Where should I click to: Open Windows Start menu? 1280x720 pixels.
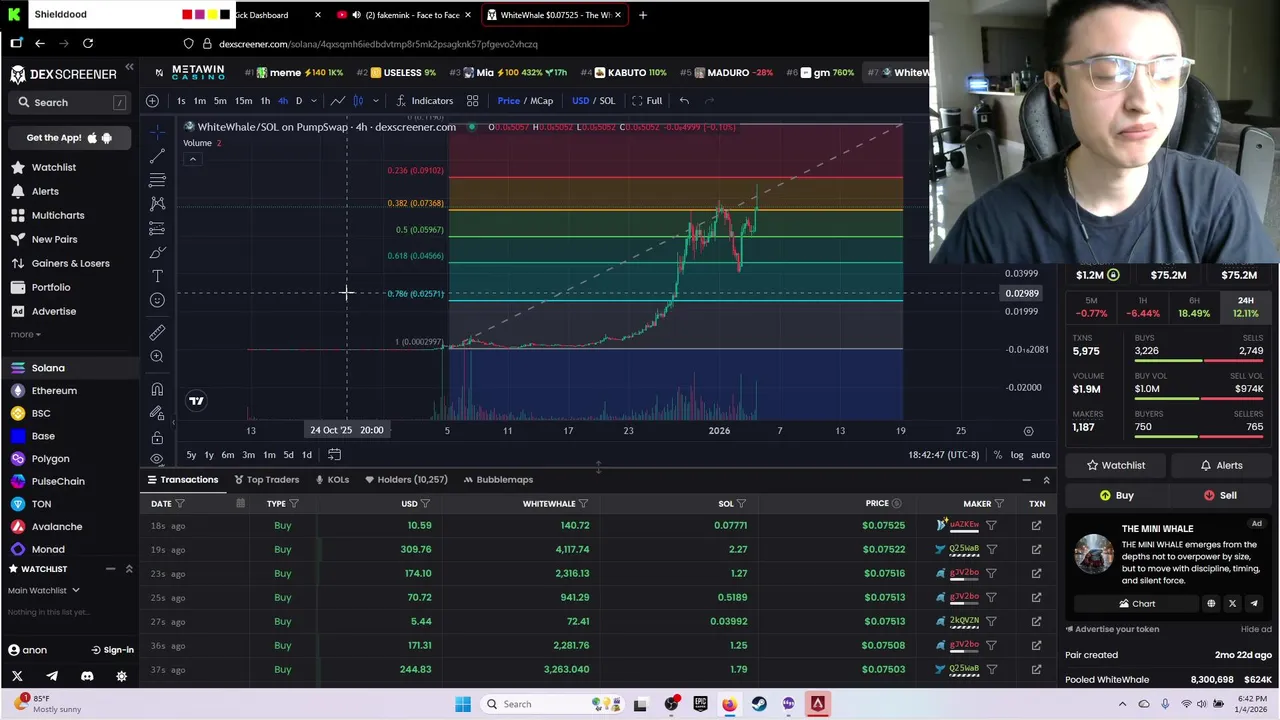coord(463,704)
